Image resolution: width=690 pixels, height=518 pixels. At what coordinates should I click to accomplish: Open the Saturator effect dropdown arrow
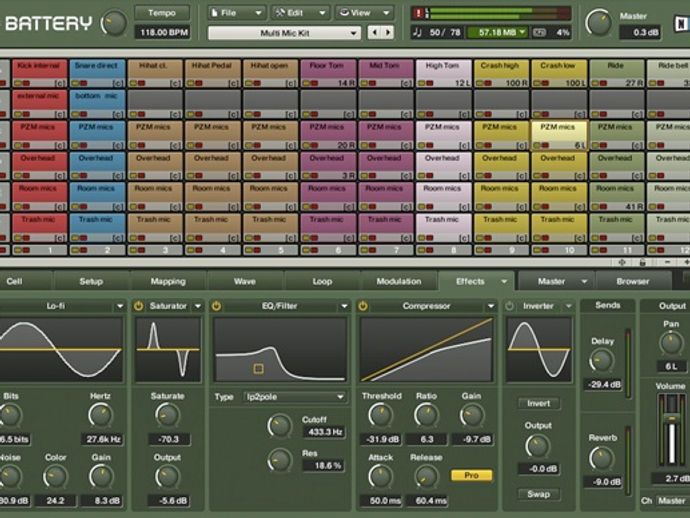(198, 306)
